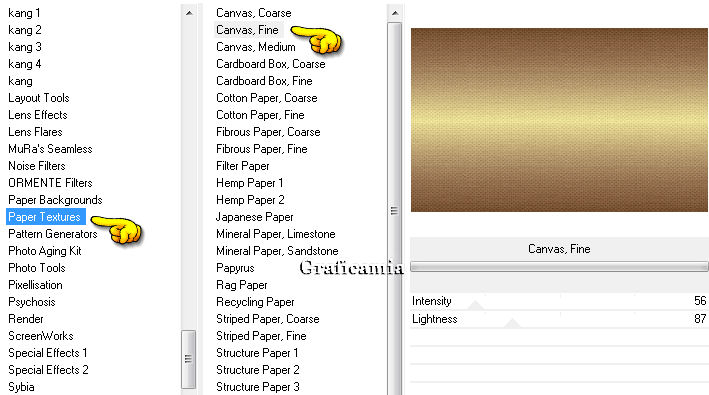Open the Photo Tools category
This screenshot has height=395, width=709.
click(x=37, y=268)
